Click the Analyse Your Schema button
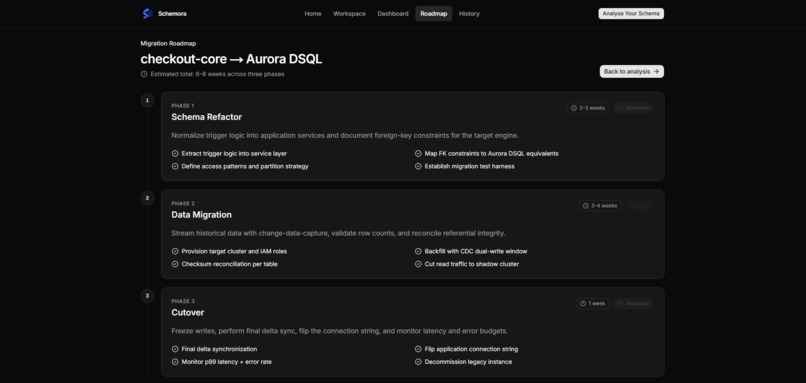This screenshot has height=383, width=806. pos(631,14)
